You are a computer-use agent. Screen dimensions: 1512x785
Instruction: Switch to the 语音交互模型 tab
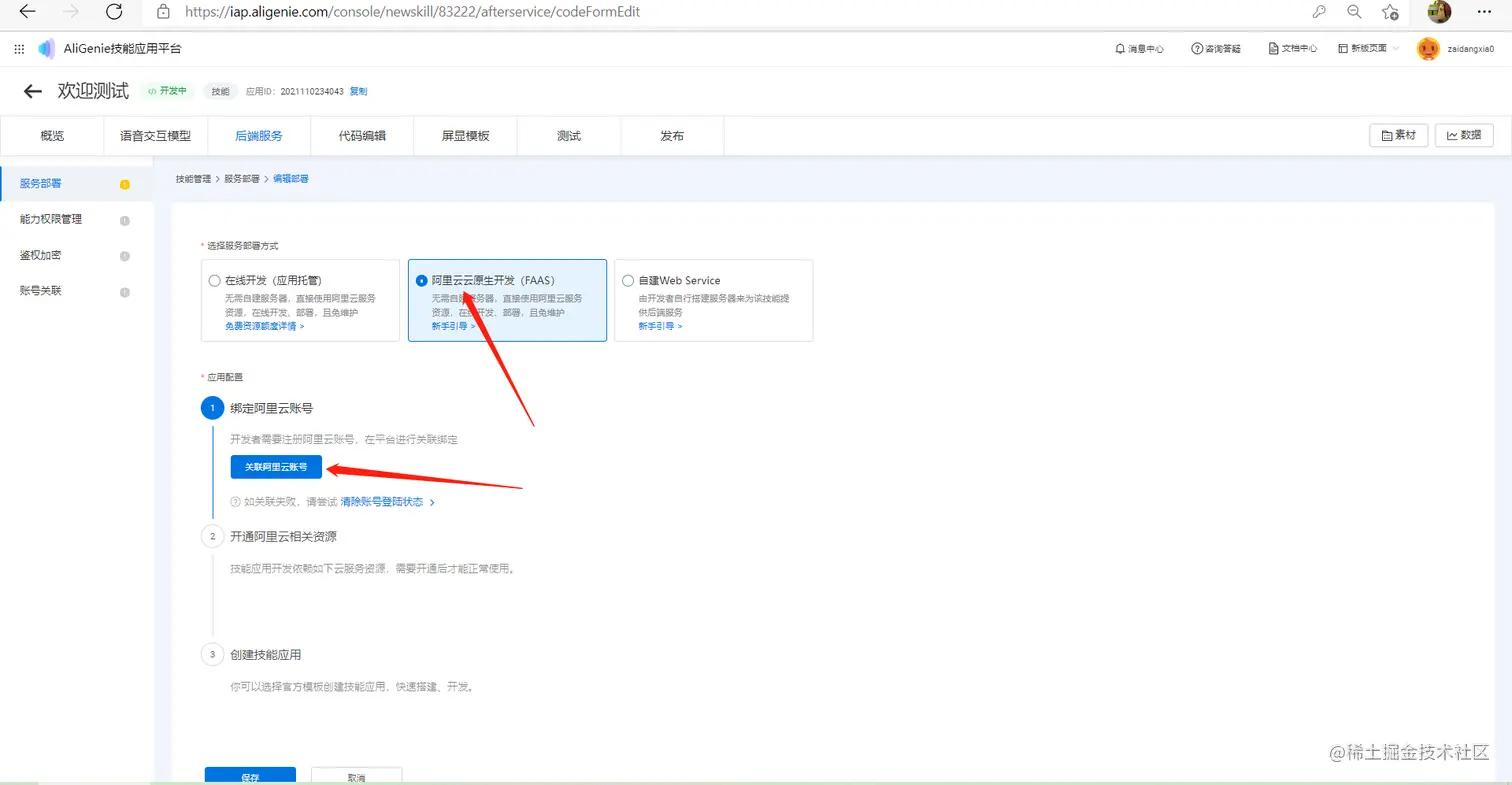155,136
